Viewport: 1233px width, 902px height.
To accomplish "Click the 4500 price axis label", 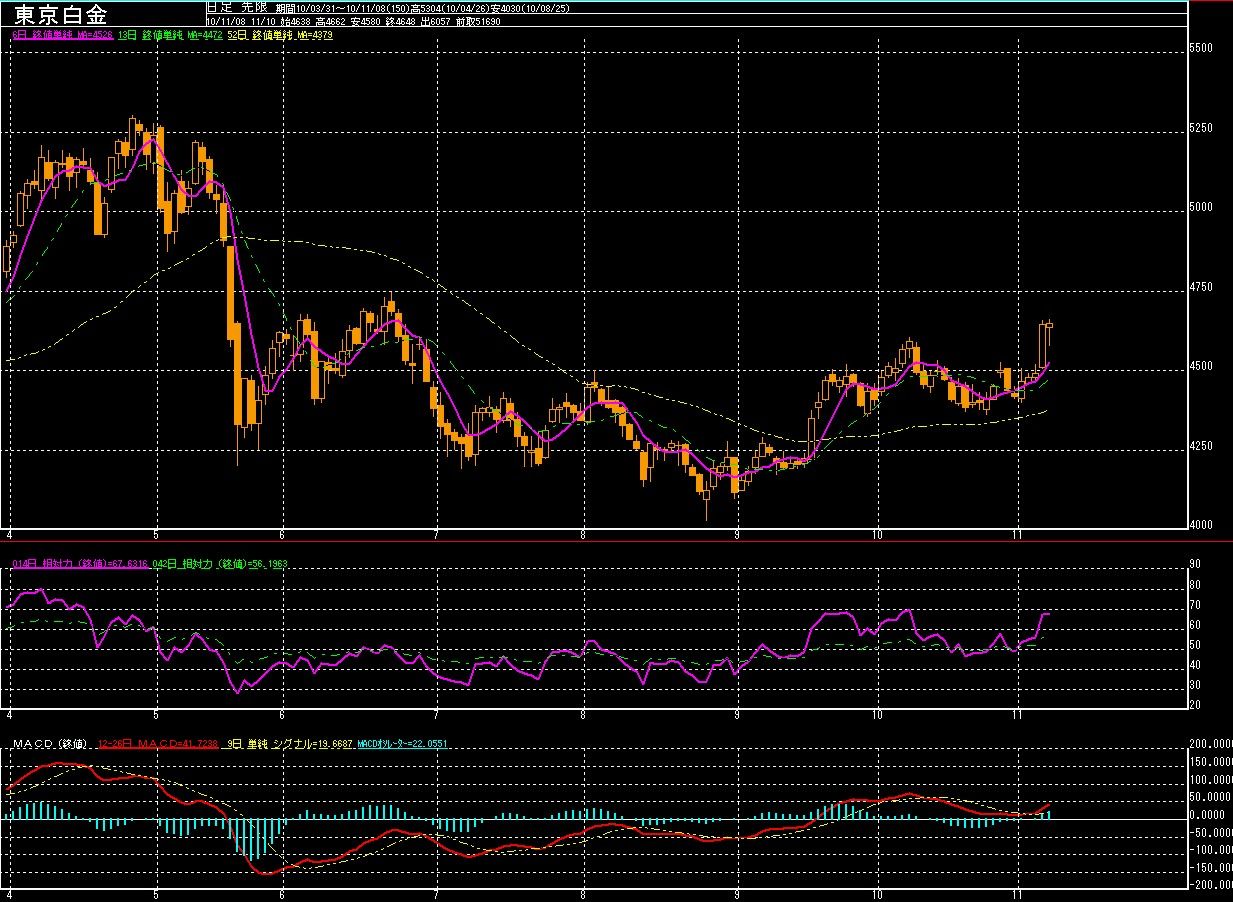I will click(x=1201, y=366).
